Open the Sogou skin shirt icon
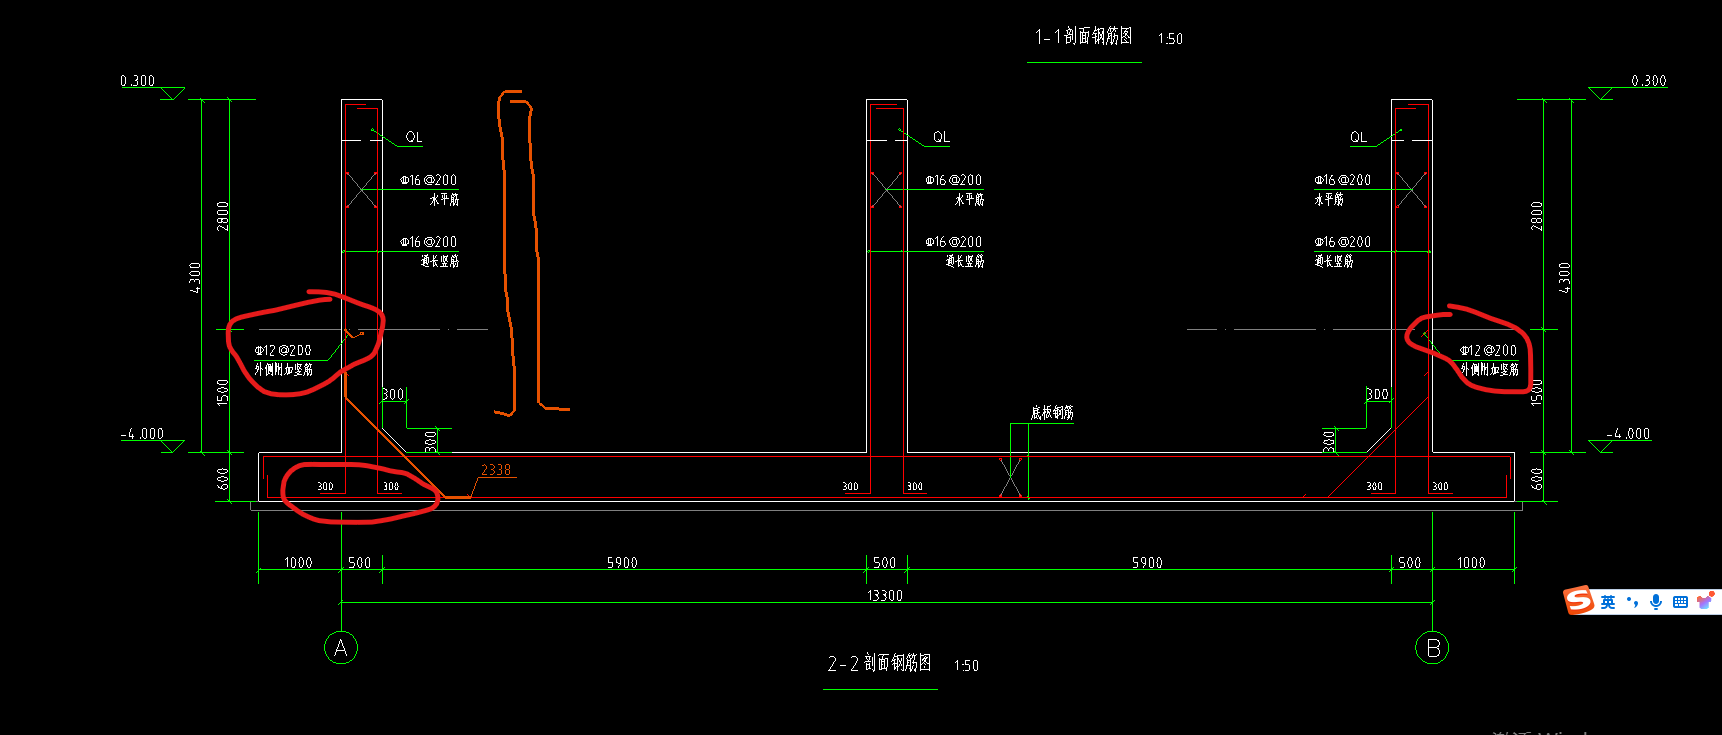Image resolution: width=1722 pixels, height=735 pixels. click(x=1705, y=601)
